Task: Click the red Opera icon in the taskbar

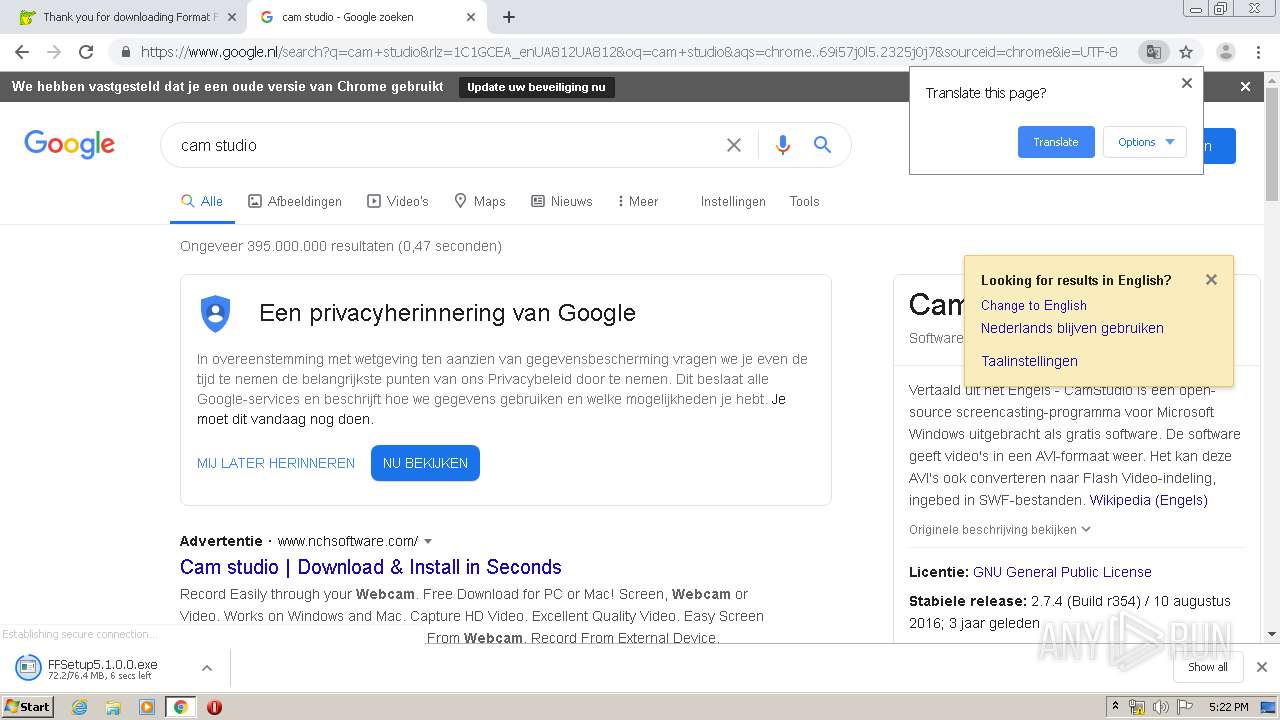Action: (214, 707)
